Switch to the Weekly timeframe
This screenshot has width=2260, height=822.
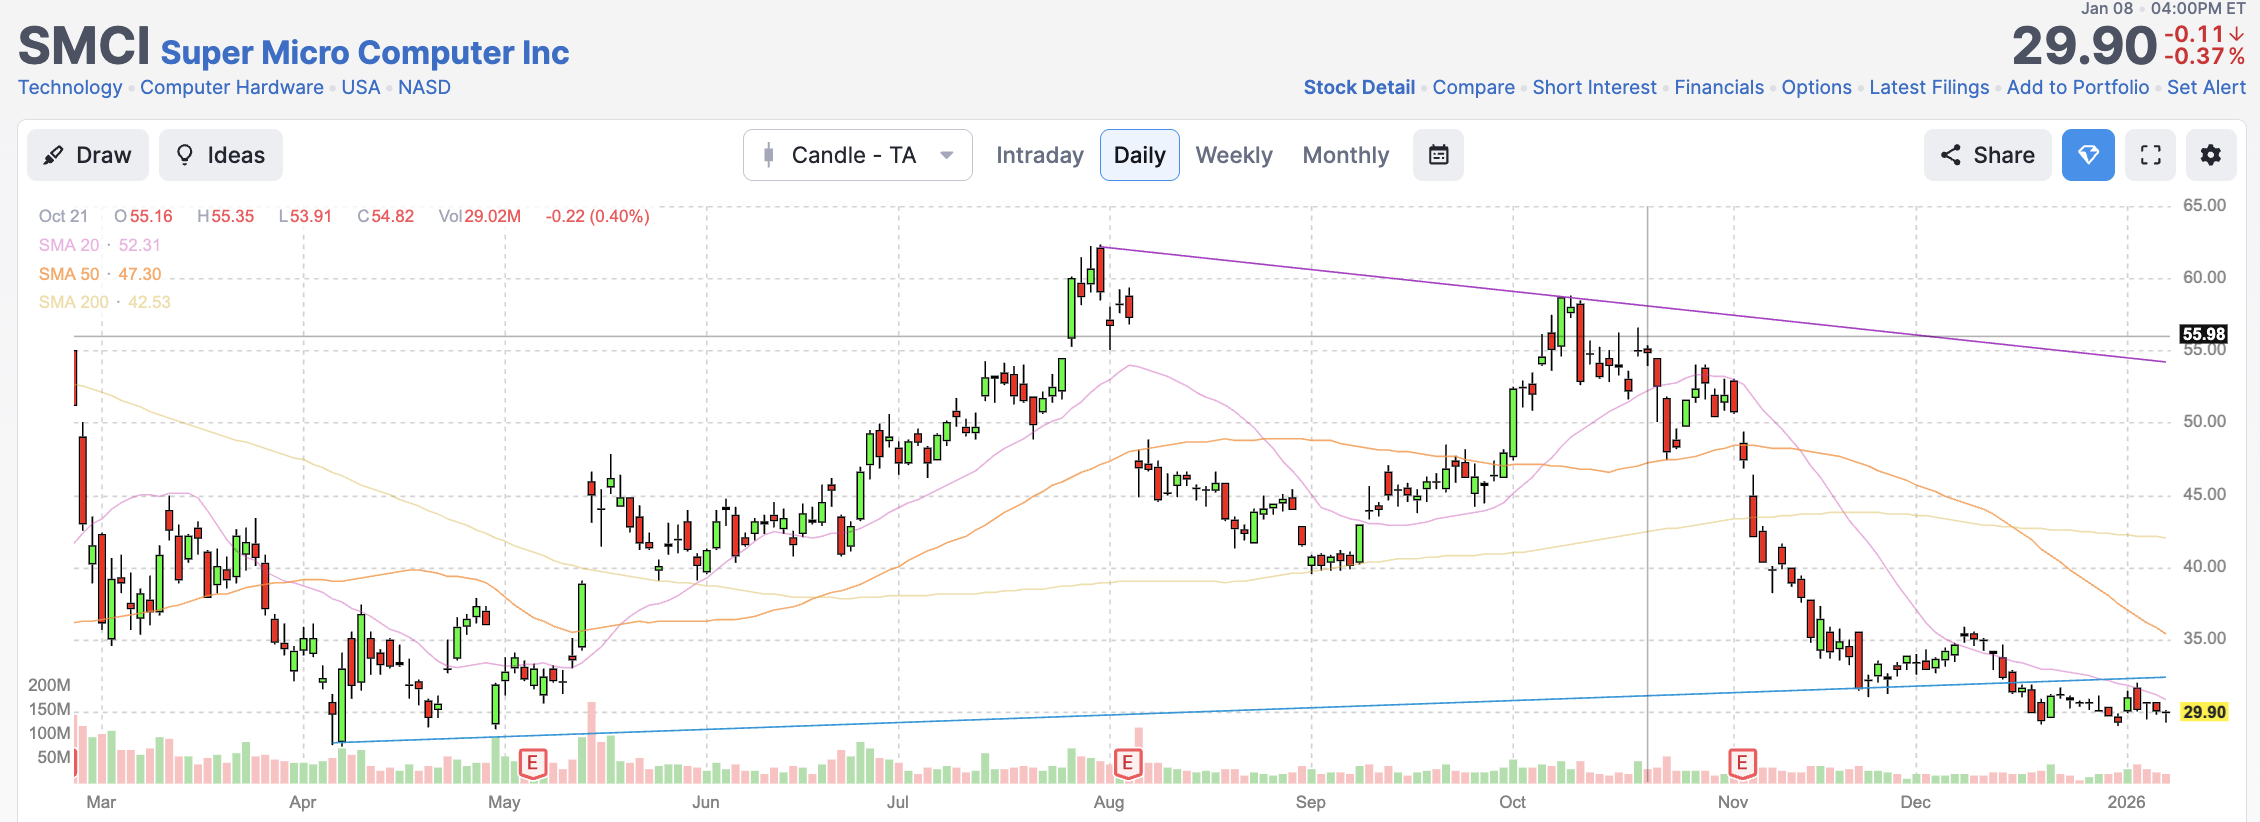coord(1234,155)
